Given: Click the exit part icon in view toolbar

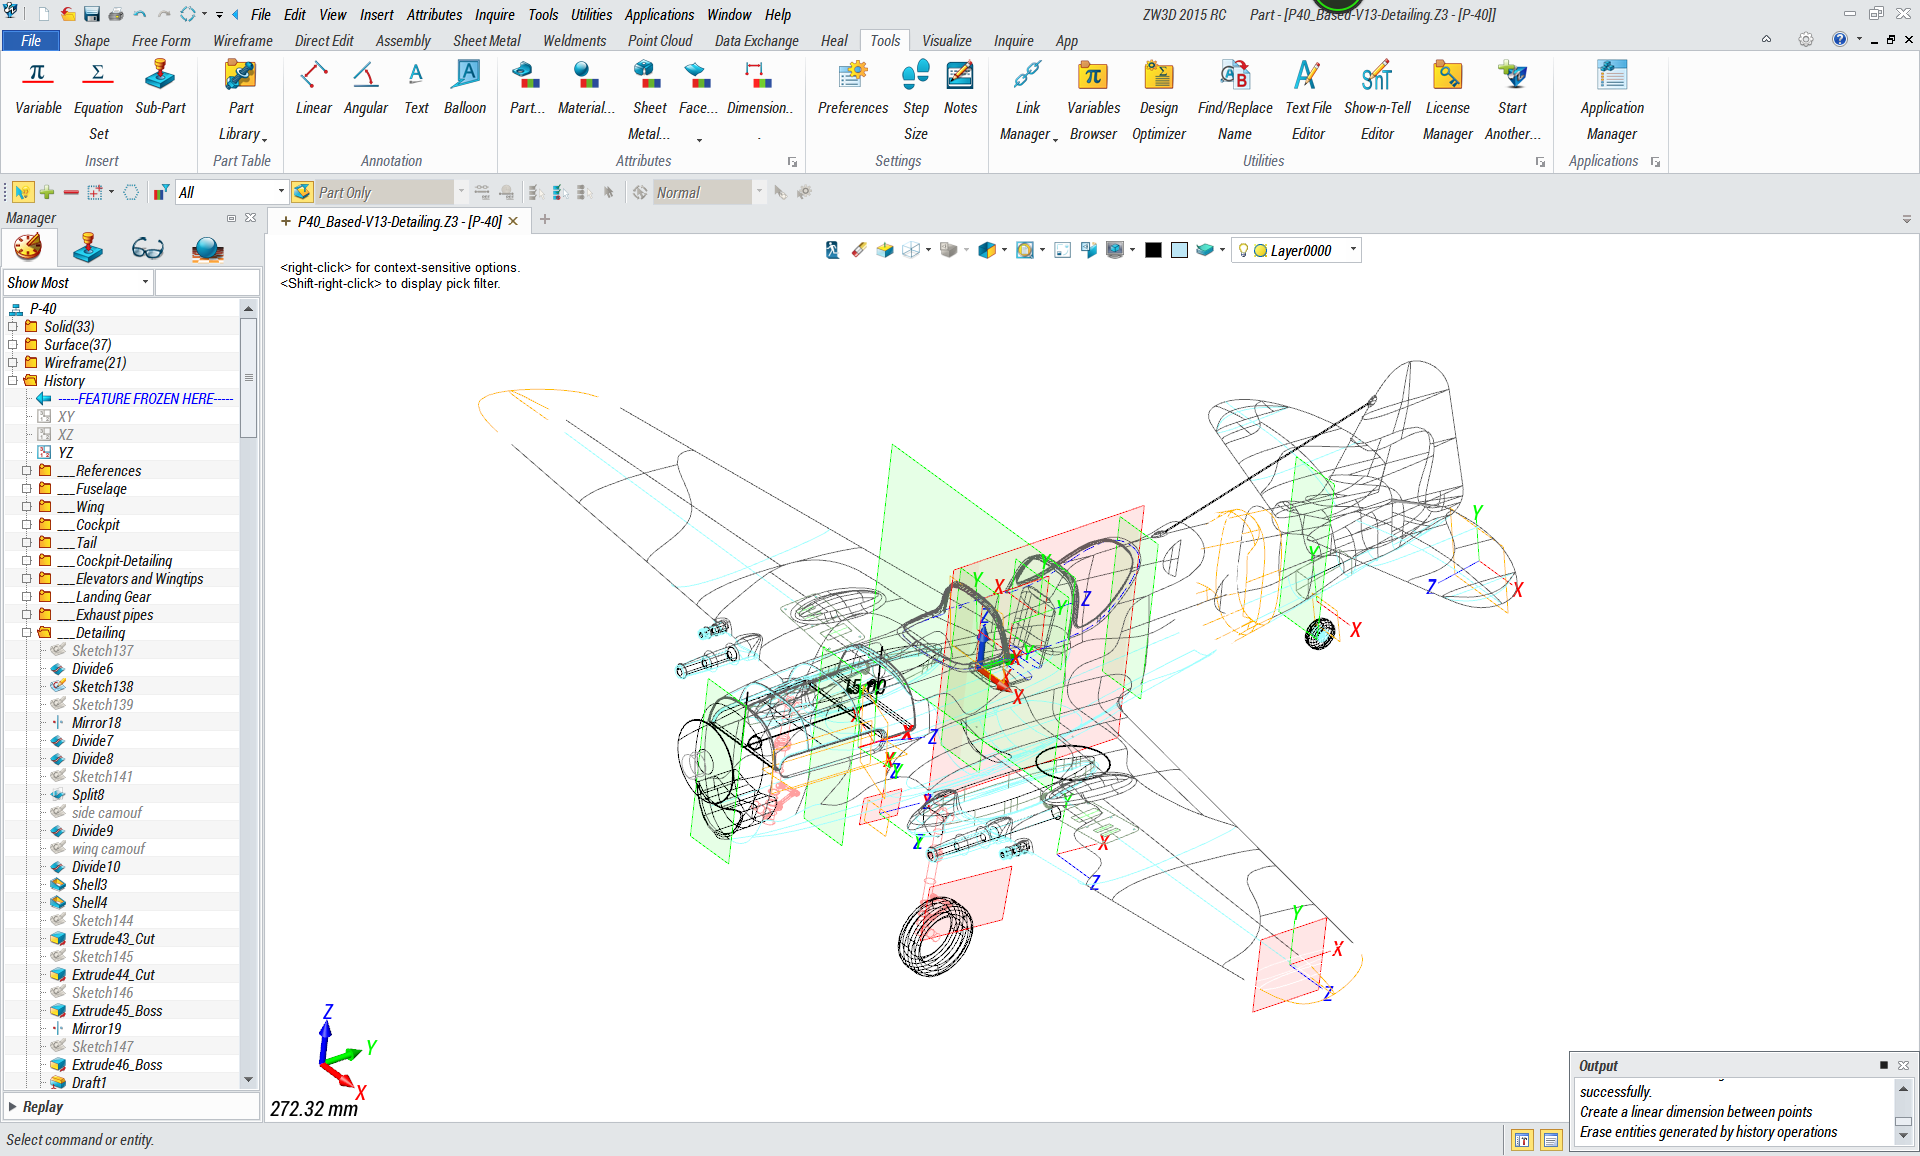Looking at the screenshot, I should point(832,250).
